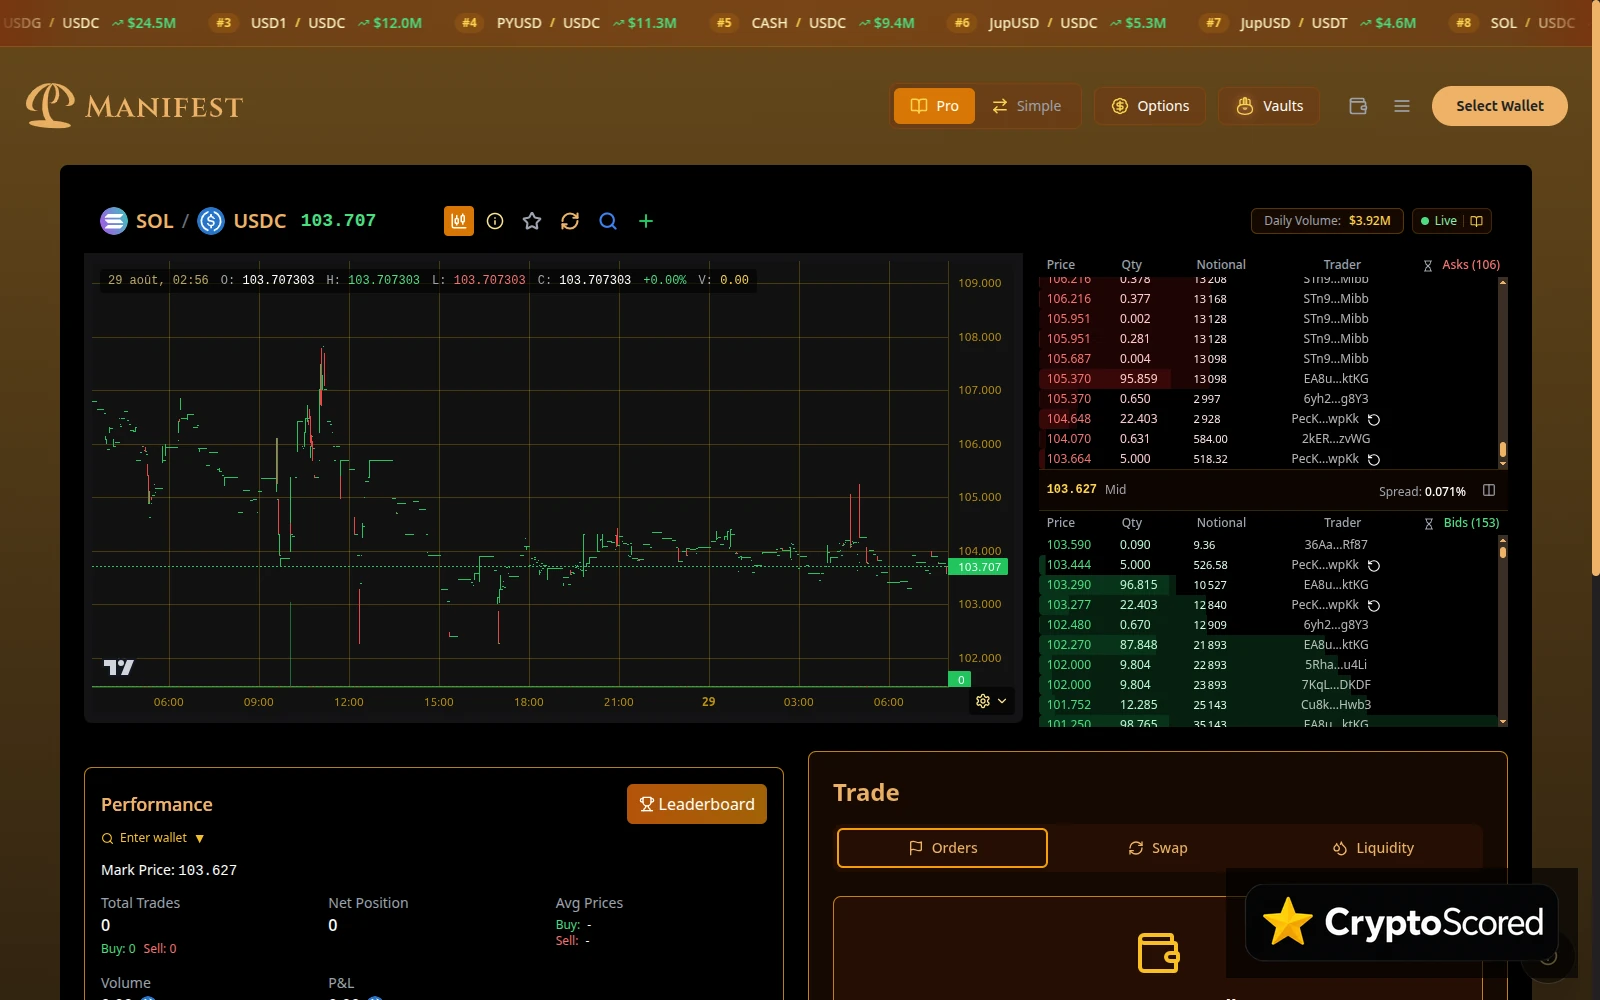Image resolution: width=1600 pixels, height=1000 pixels.
Task: Click trader 7KqL...DKDF in bids
Action: [1336, 685]
